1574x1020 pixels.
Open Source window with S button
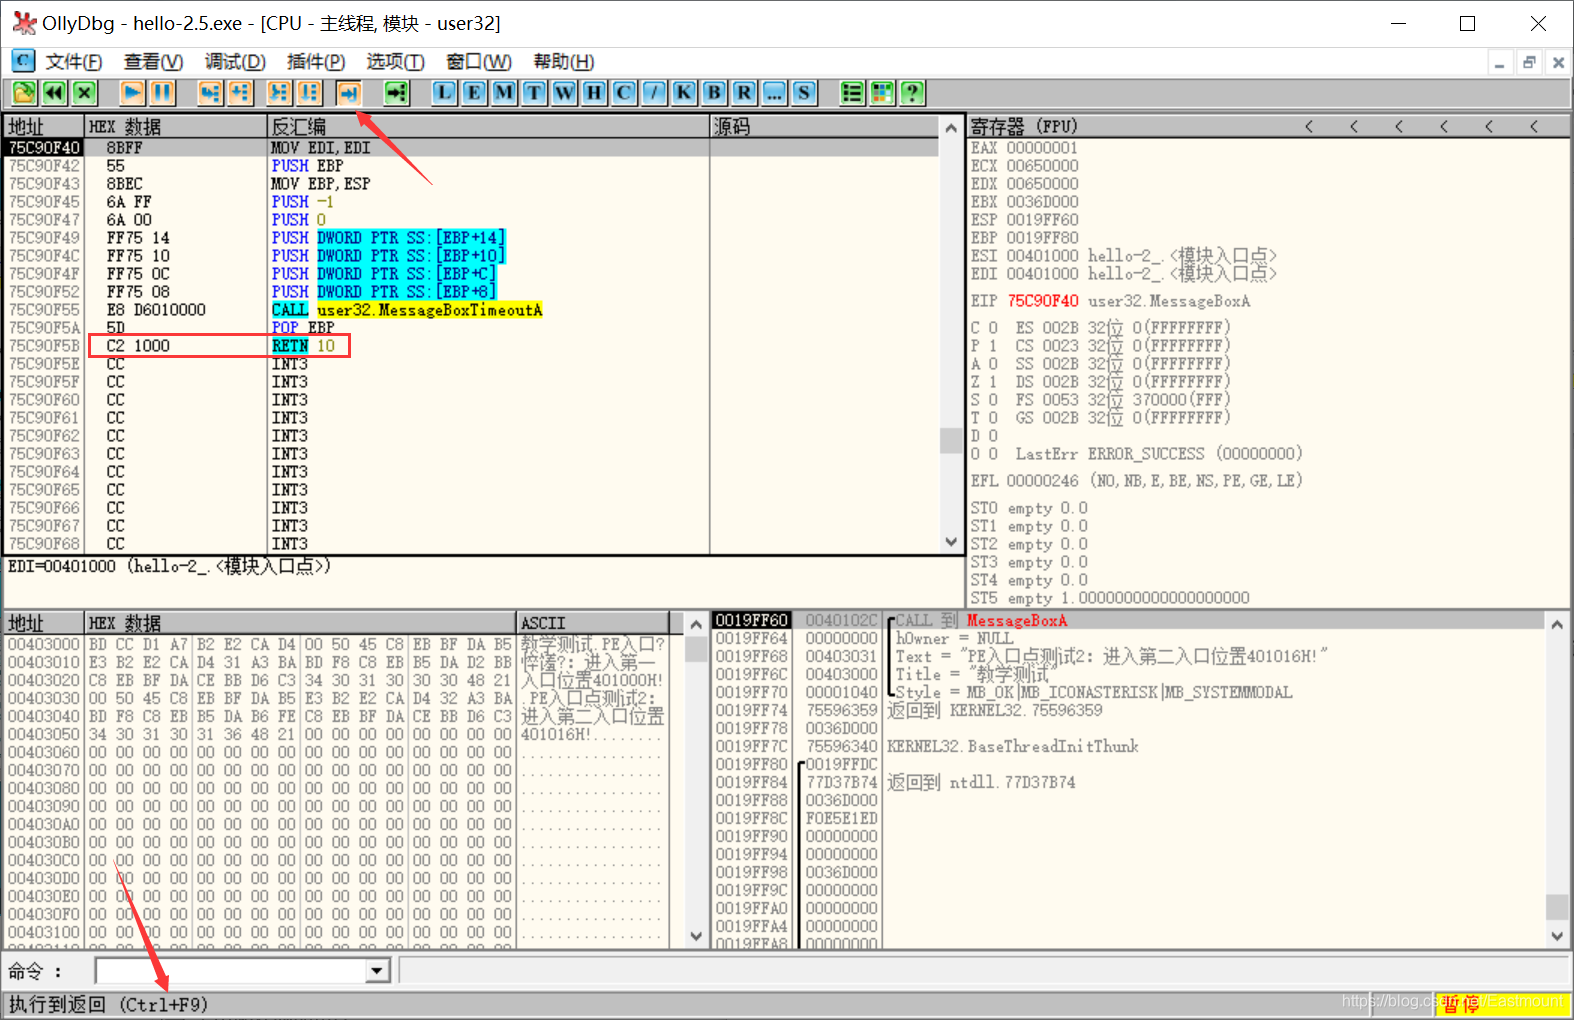tap(804, 93)
